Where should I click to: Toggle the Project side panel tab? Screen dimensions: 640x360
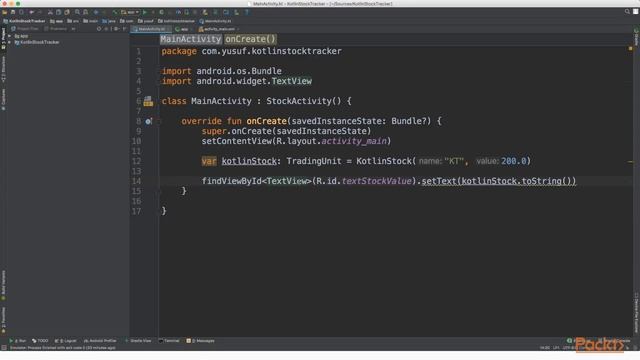(3, 38)
